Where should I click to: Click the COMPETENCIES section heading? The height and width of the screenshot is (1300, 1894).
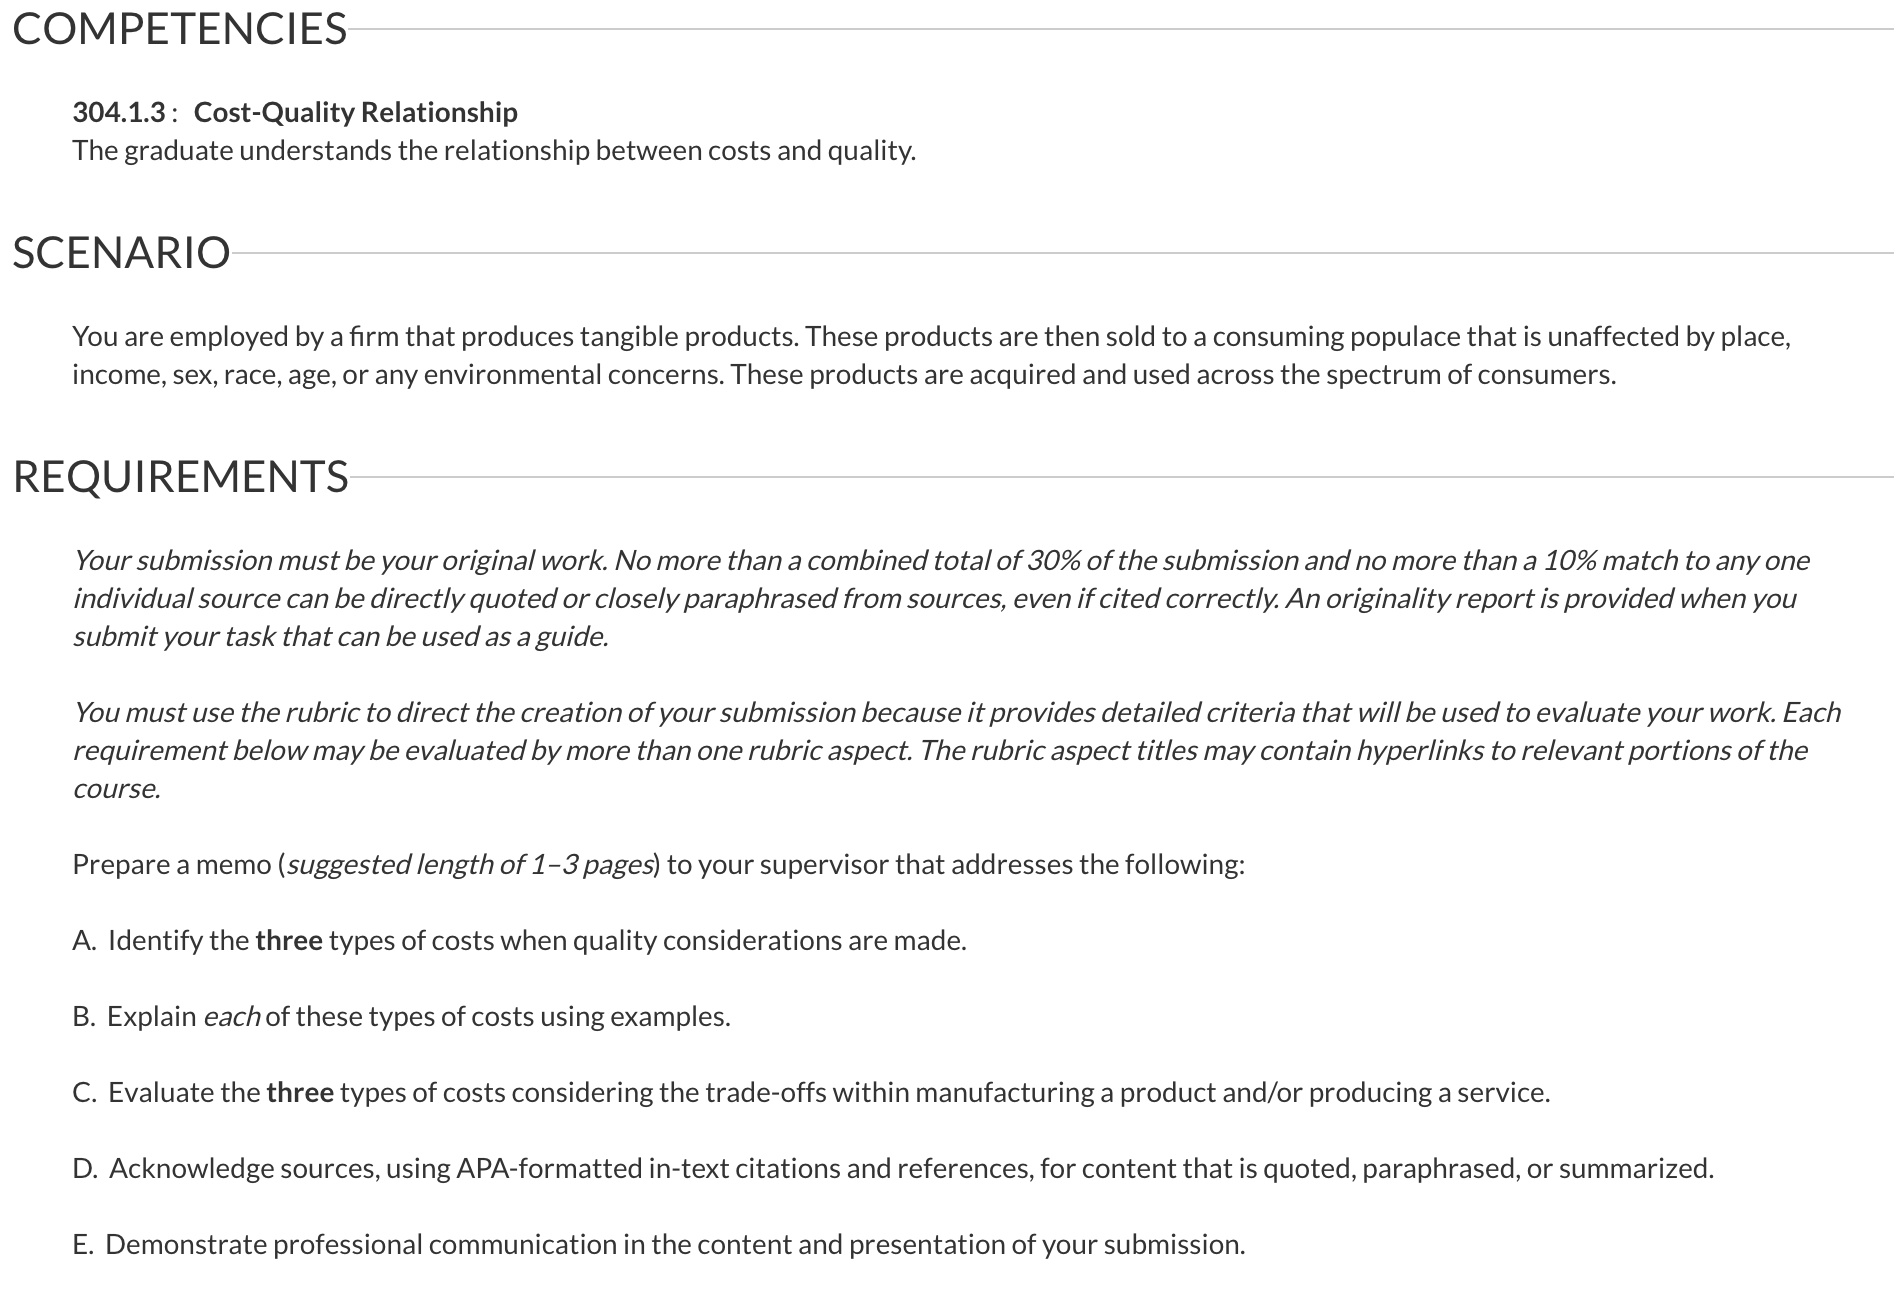(x=180, y=29)
